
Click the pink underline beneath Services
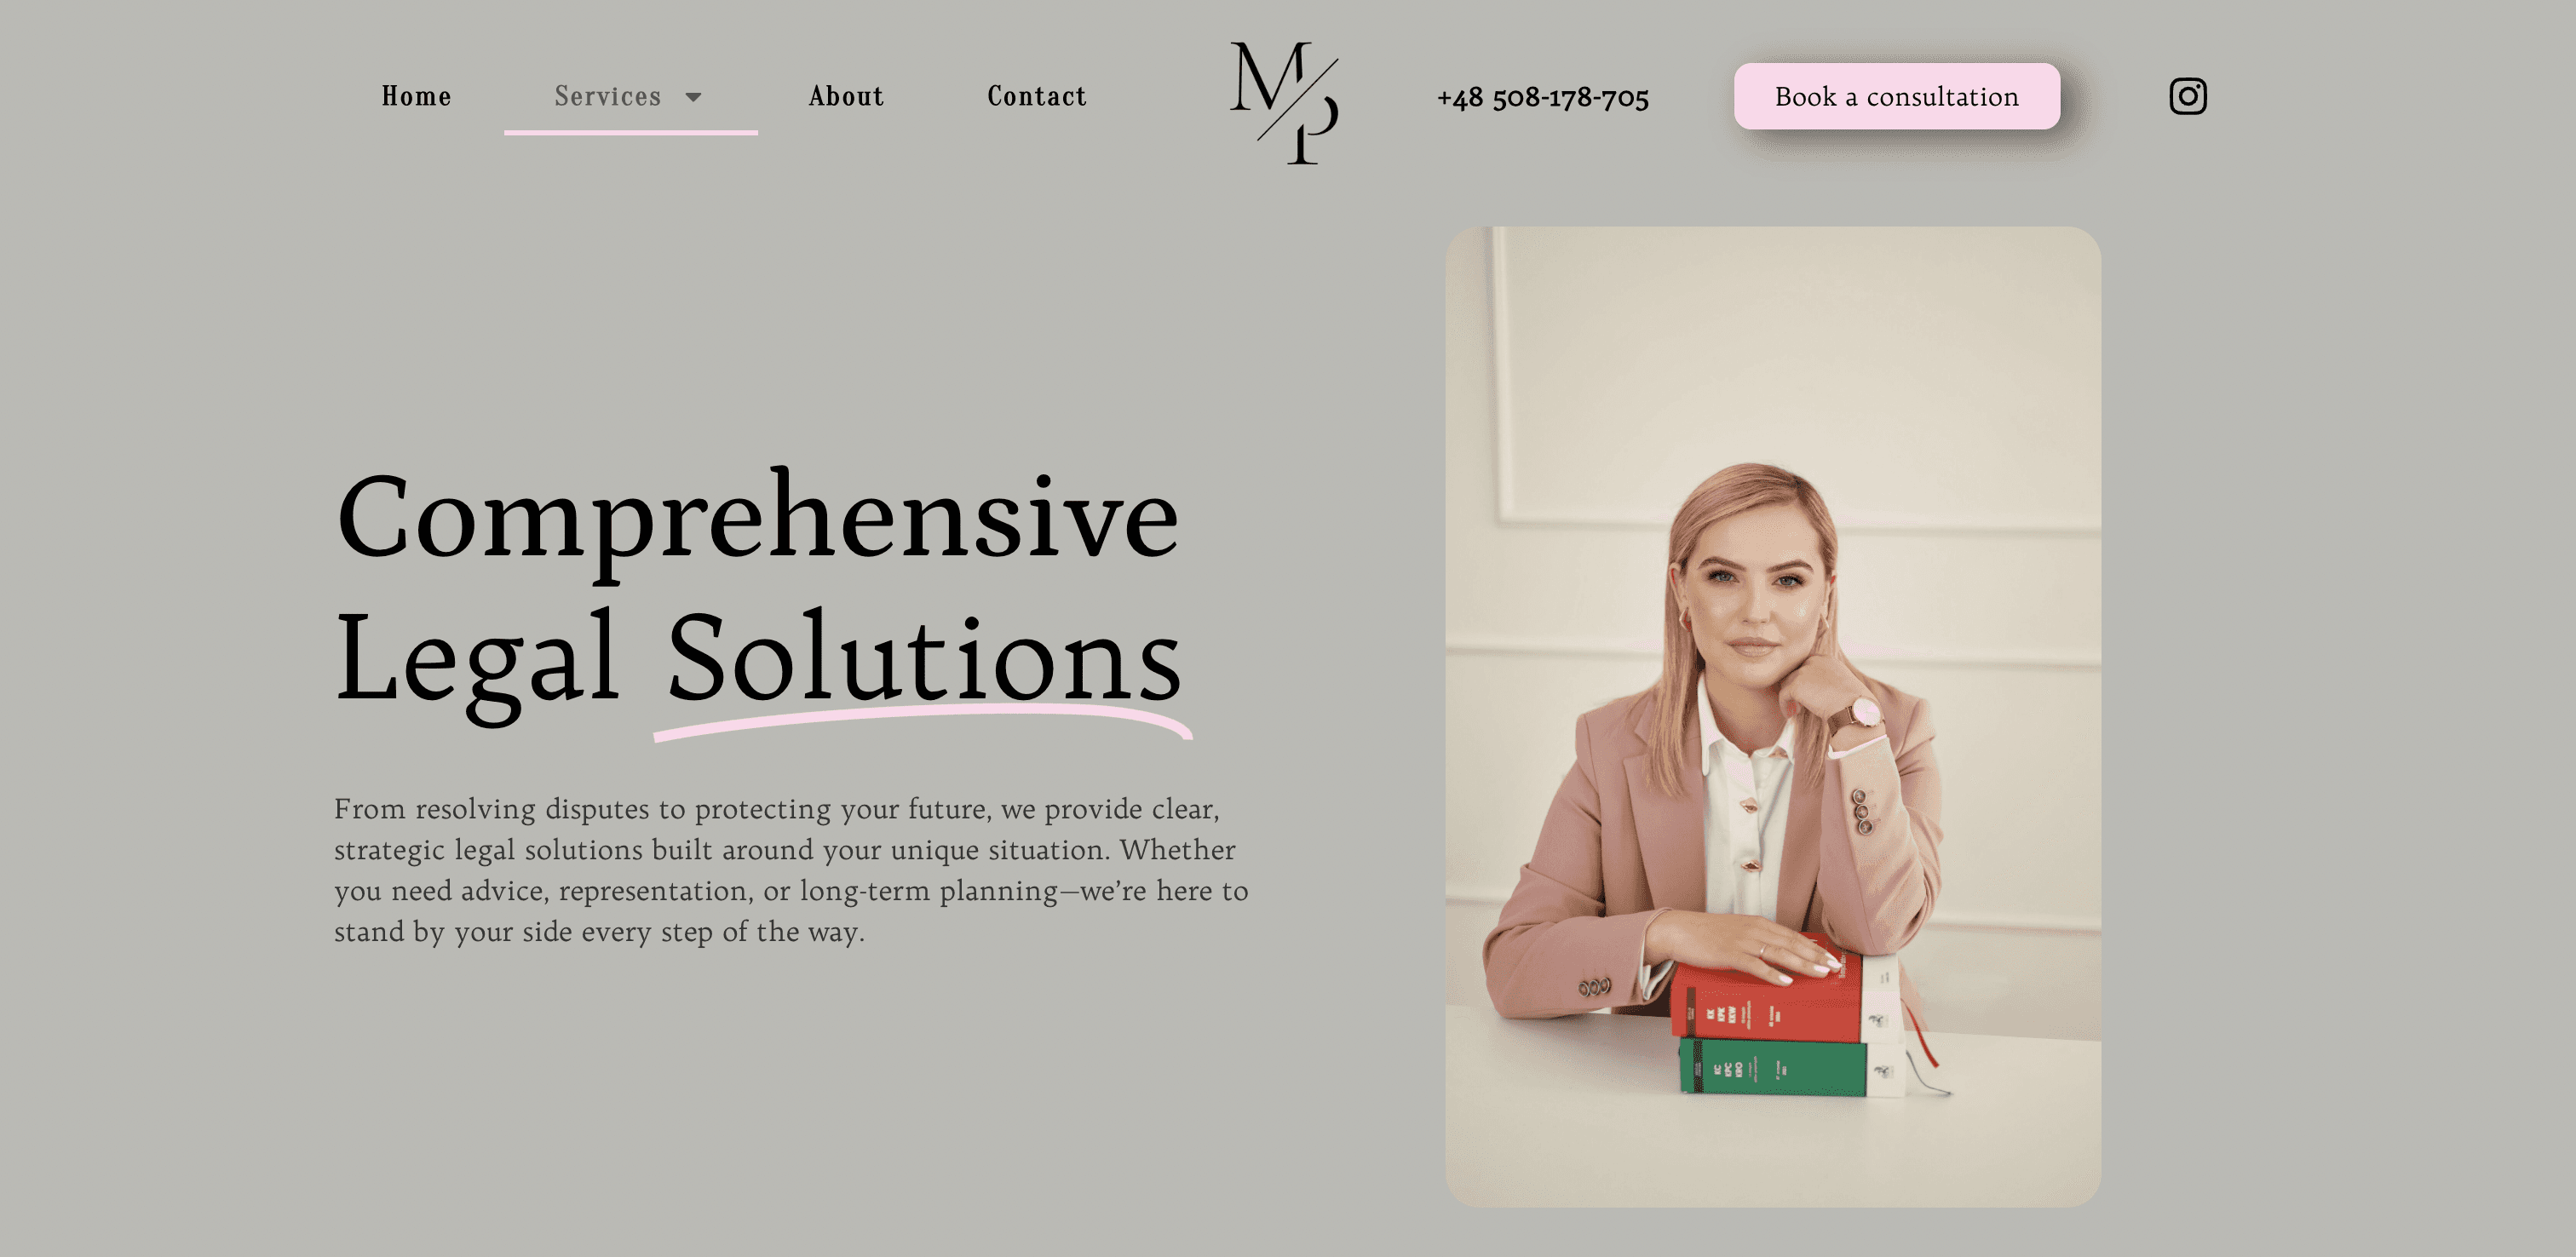pyautogui.click(x=631, y=132)
